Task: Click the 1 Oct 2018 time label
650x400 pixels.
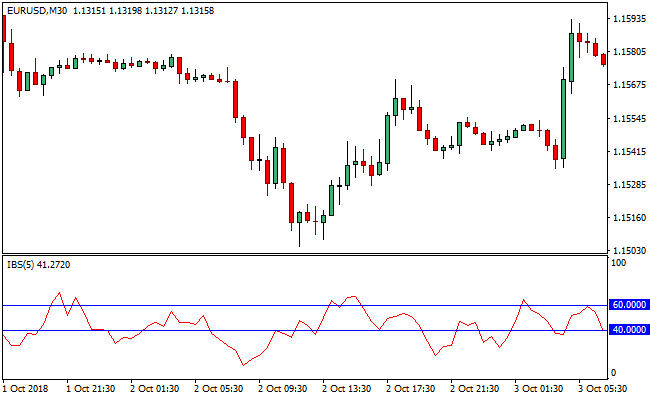Action: pyautogui.click(x=25, y=389)
